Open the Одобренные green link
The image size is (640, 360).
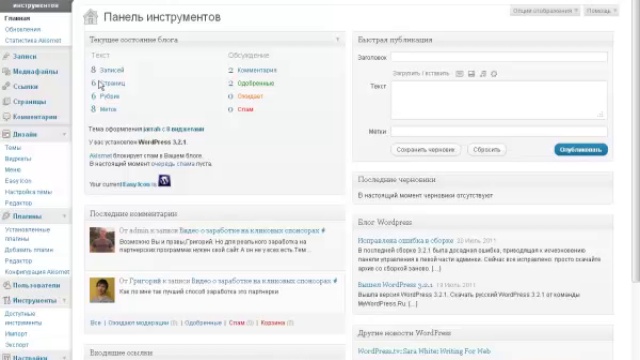click(256, 83)
